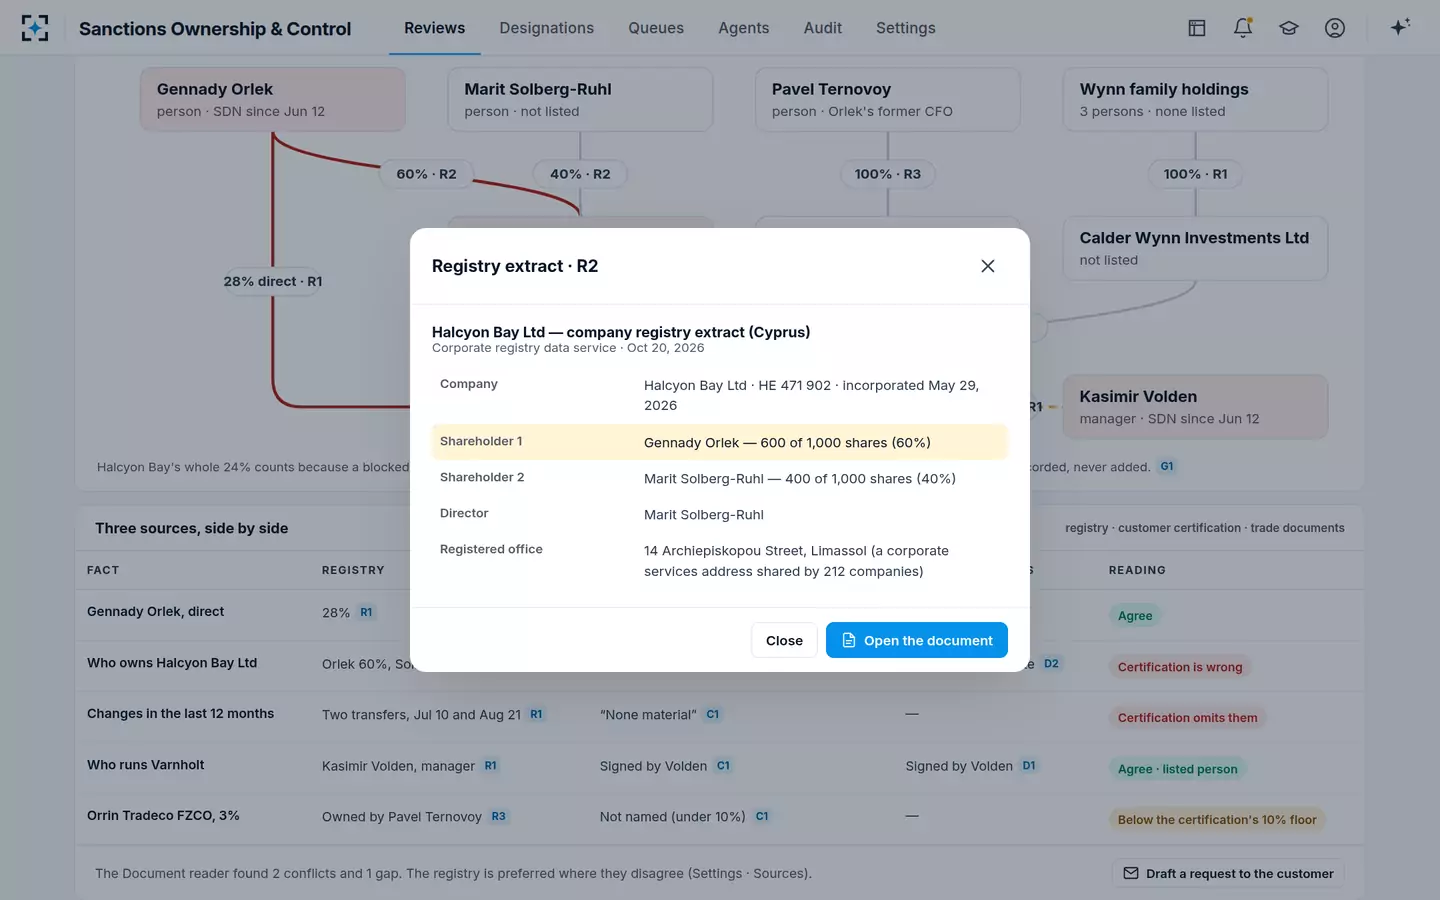Select the Marit Solberg-Ruhl person card
The image size is (1440, 900).
point(580,99)
